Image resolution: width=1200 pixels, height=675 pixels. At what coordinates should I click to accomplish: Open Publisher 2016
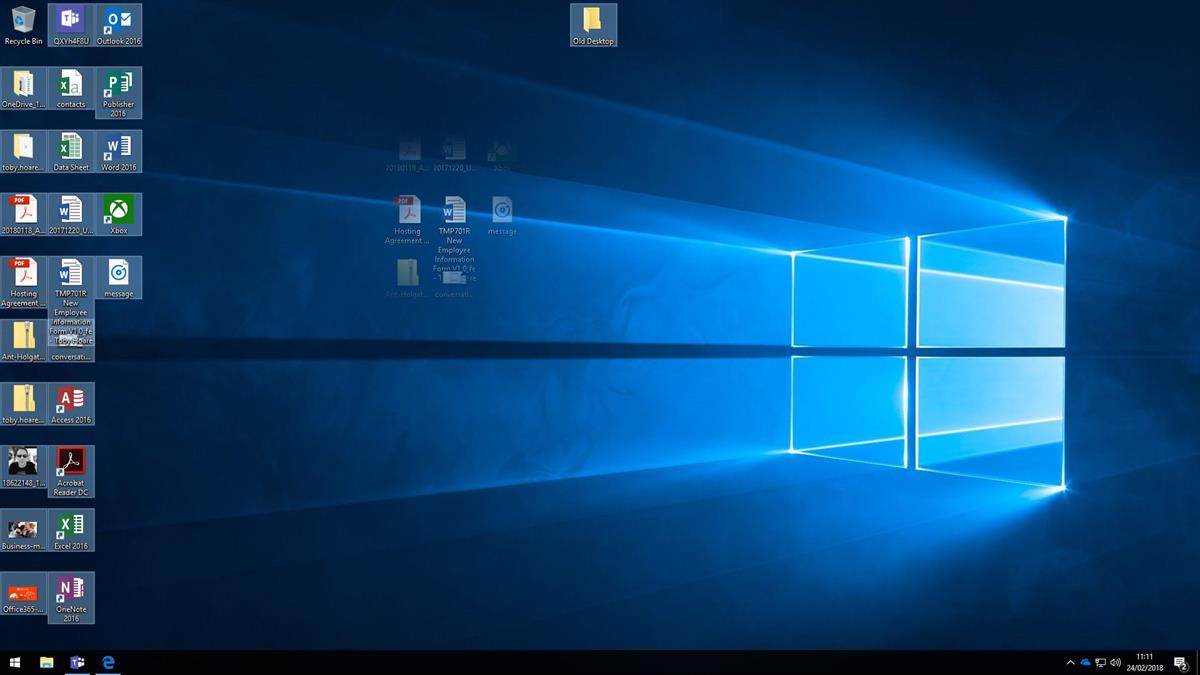[x=118, y=85]
